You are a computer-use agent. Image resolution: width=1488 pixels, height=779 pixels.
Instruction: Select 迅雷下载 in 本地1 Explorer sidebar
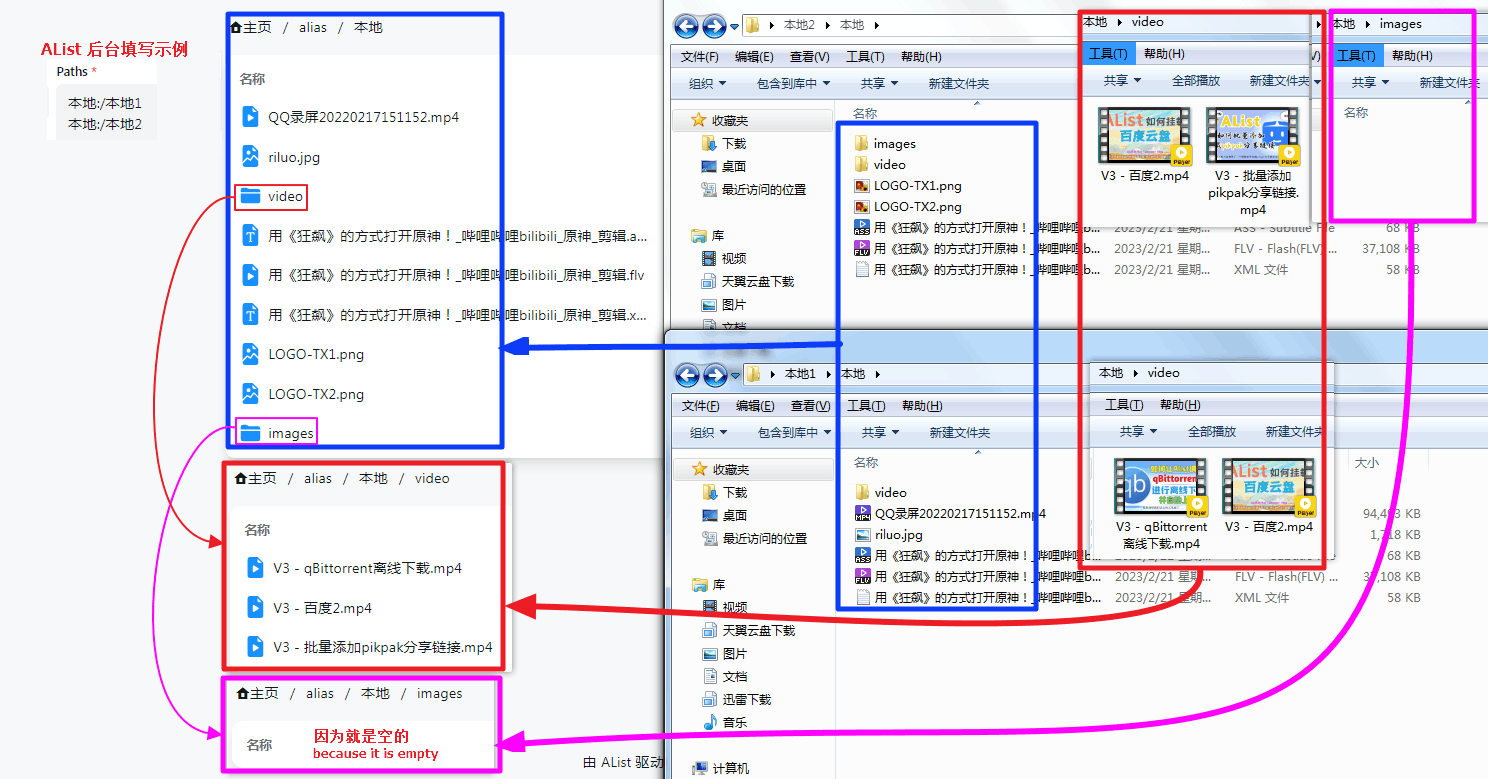736,699
